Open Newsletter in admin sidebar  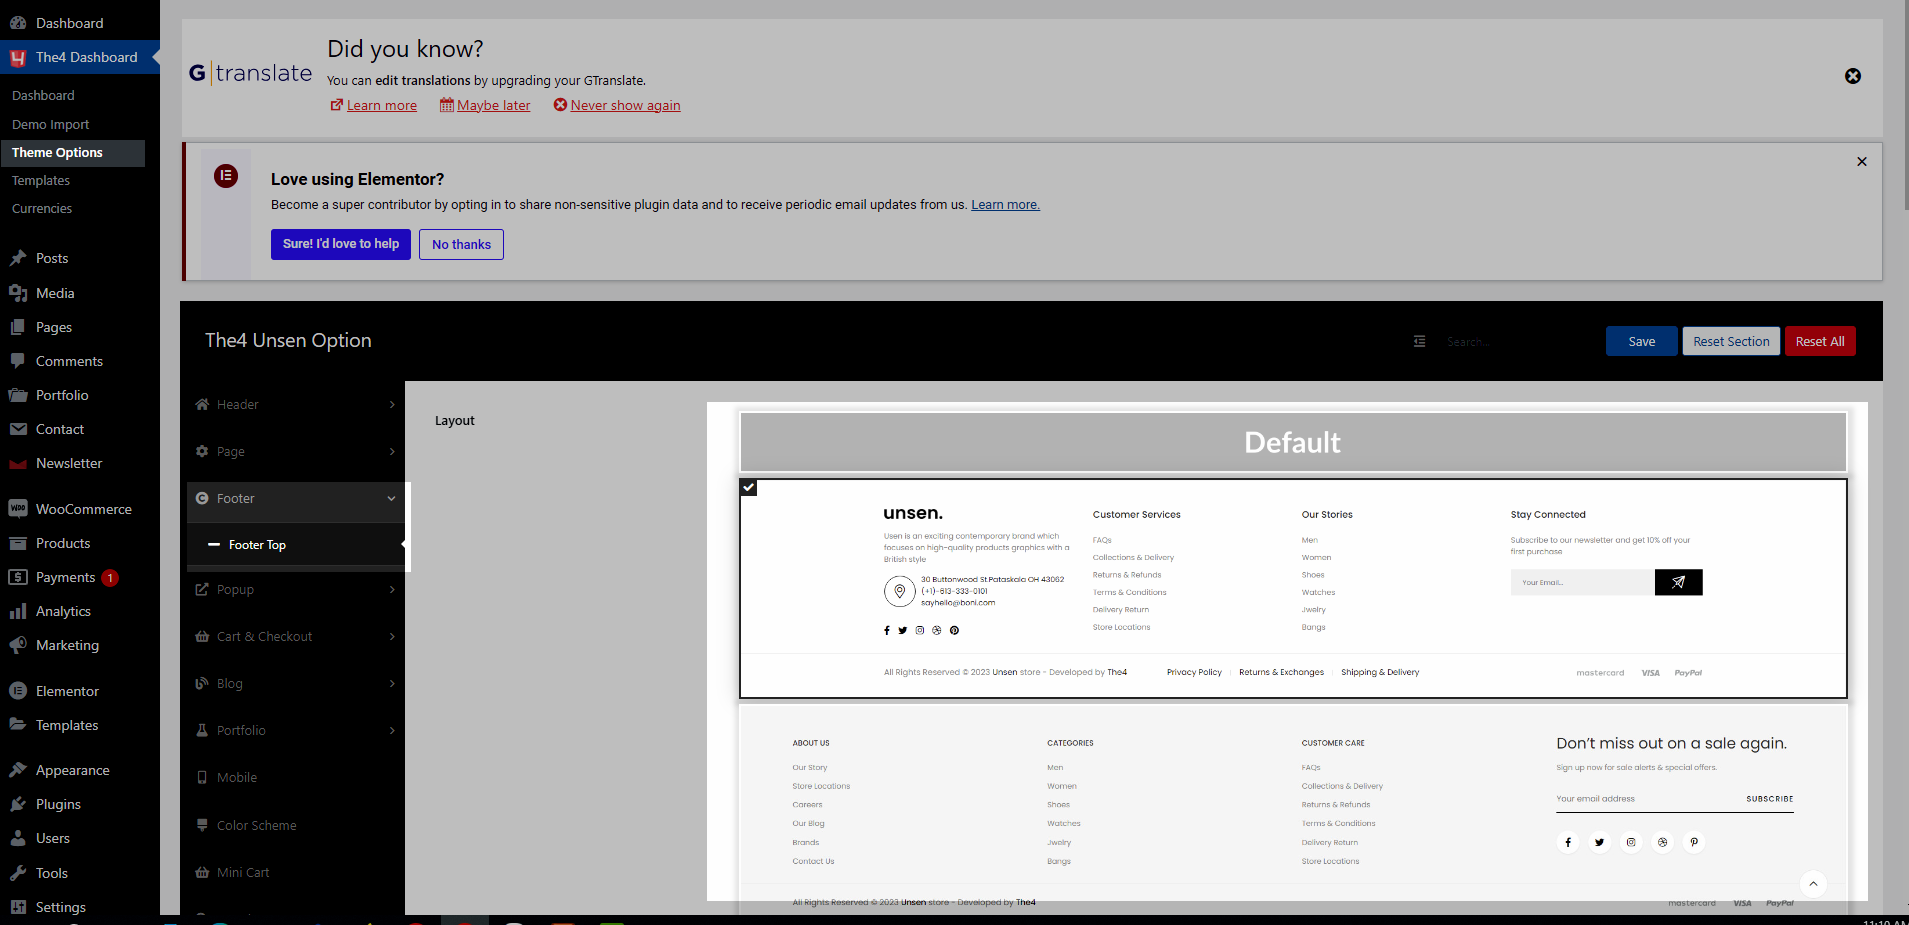pyautogui.click(x=69, y=463)
